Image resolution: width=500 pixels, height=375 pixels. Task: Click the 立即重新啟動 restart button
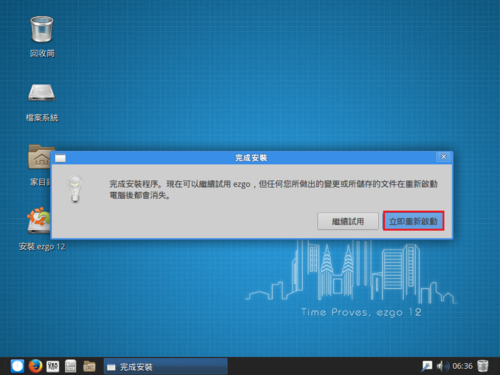point(413,221)
